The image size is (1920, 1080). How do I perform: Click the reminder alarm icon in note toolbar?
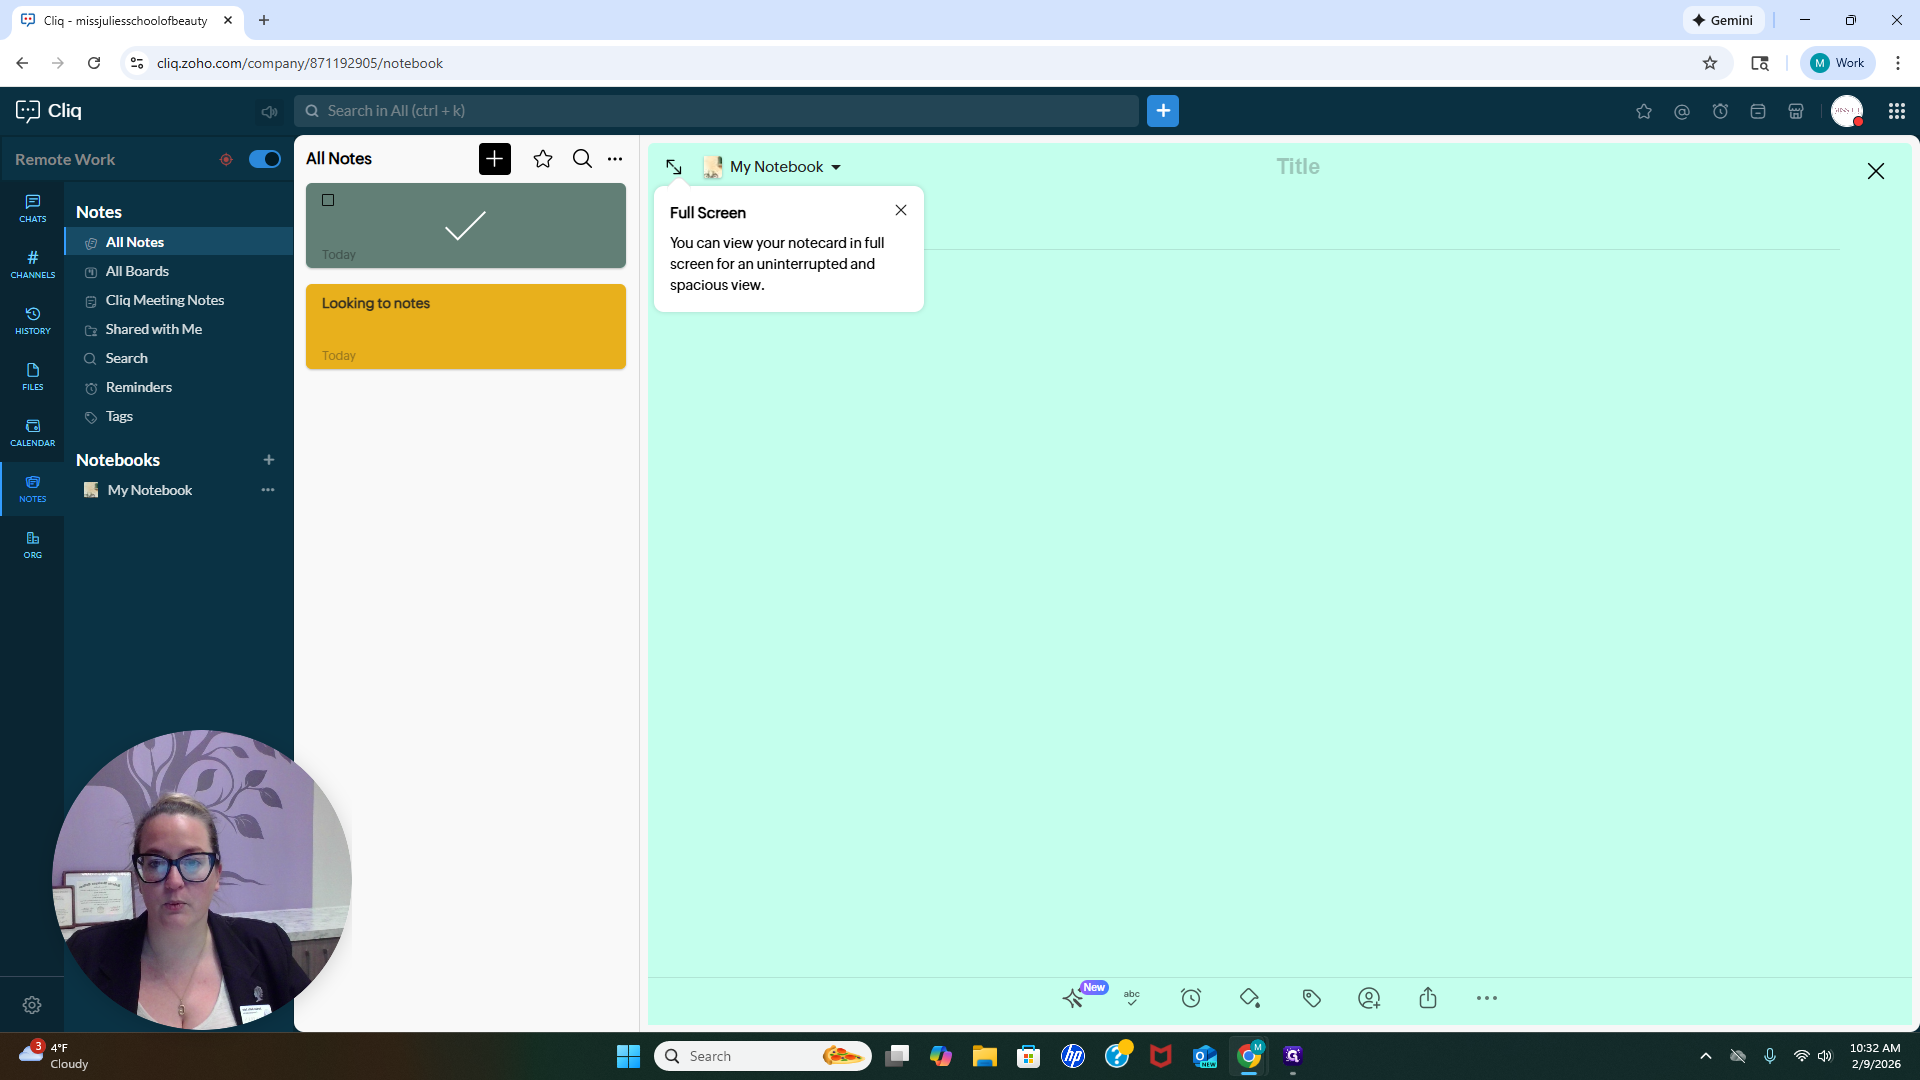[x=1191, y=998]
